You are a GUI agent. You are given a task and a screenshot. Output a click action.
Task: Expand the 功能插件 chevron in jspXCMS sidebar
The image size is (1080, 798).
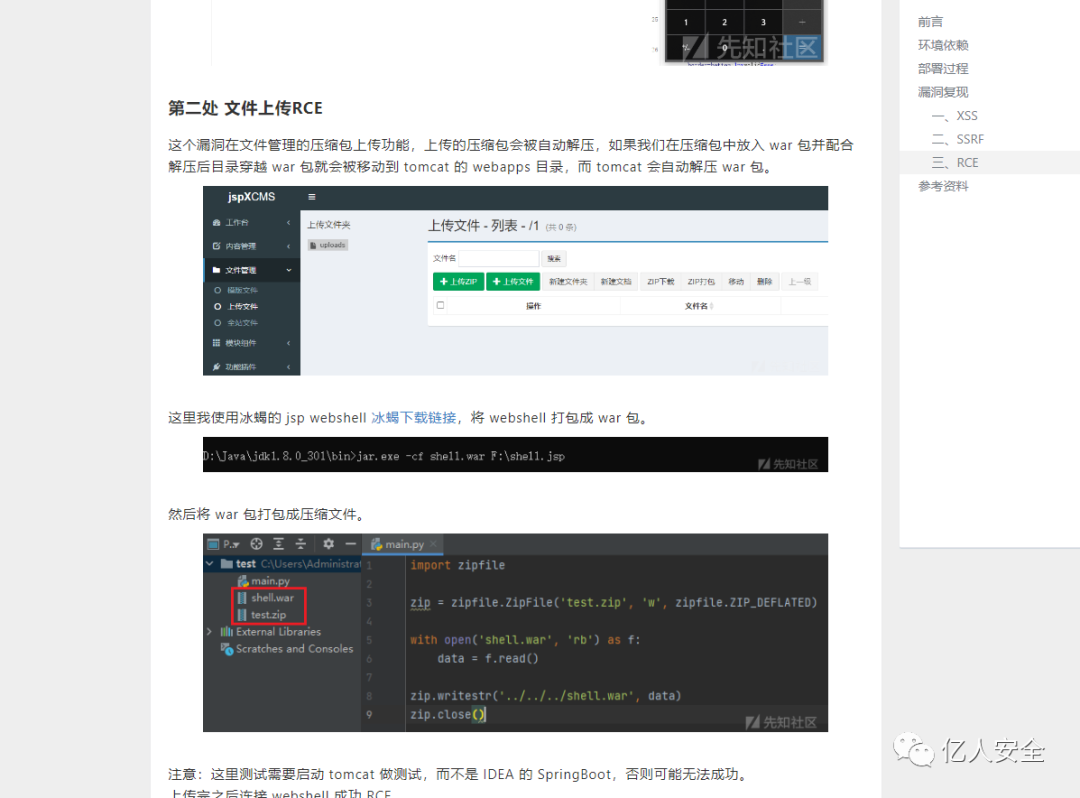[x=289, y=366]
